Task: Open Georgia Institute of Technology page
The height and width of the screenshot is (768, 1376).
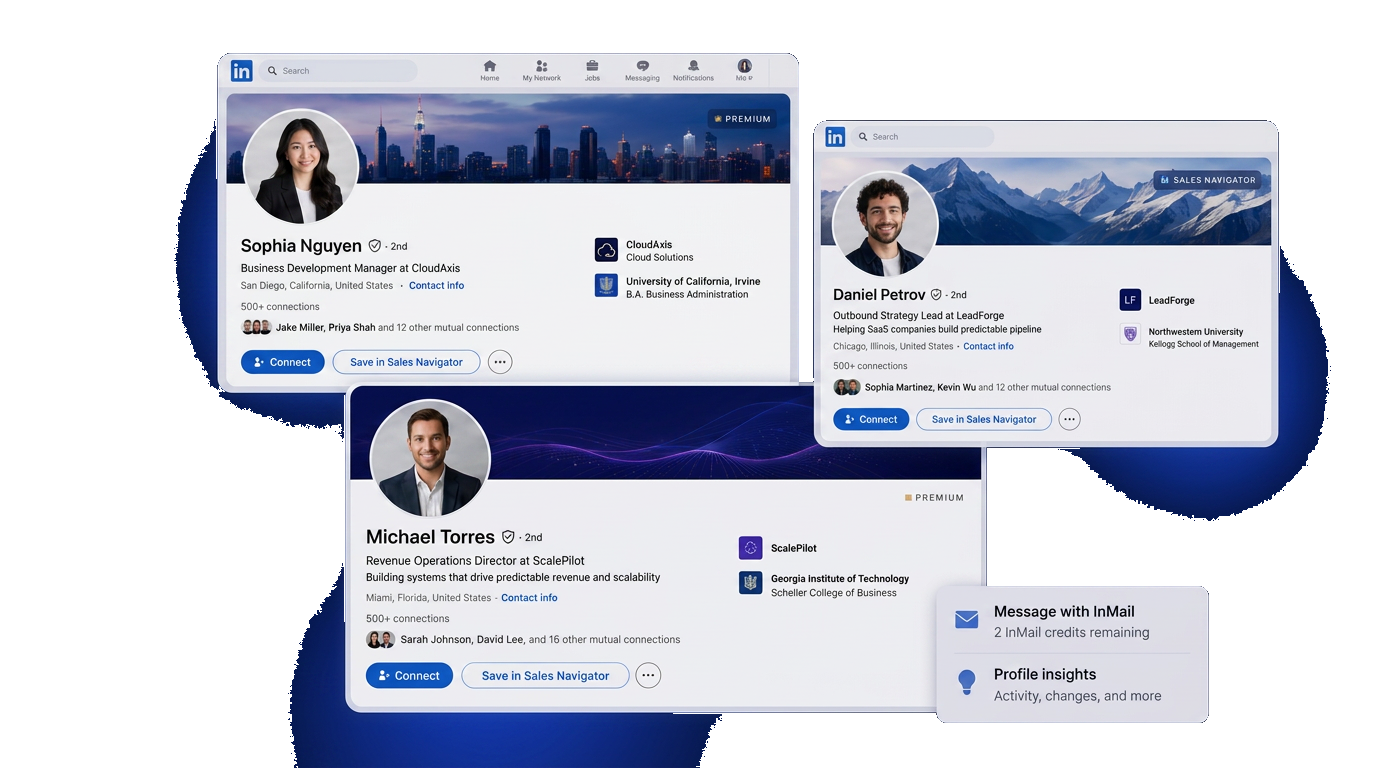Action: (840, 578)
